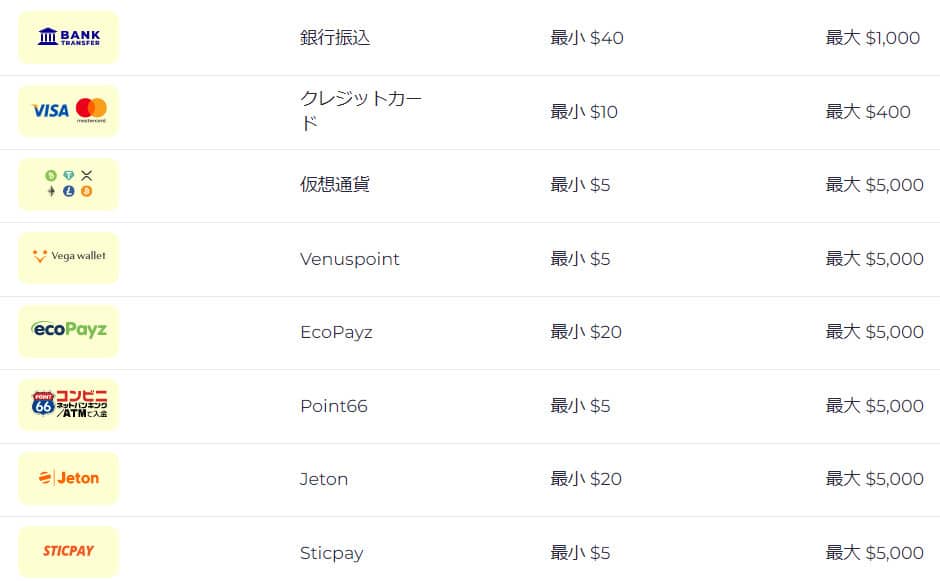Choose the ecoPayz logo
The image size is (940, 581).
tap(68, 331)
